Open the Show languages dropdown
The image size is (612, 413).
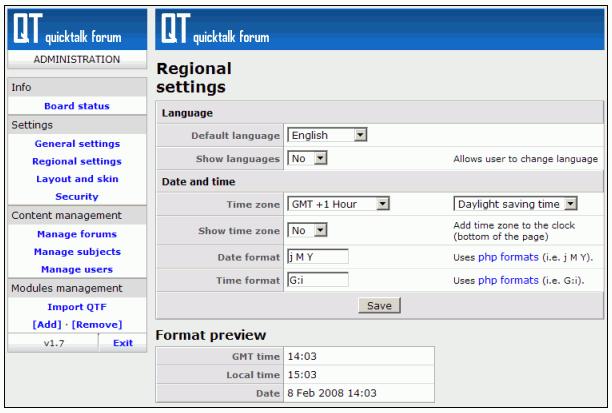pyautogui.click(x=307, y=158)
